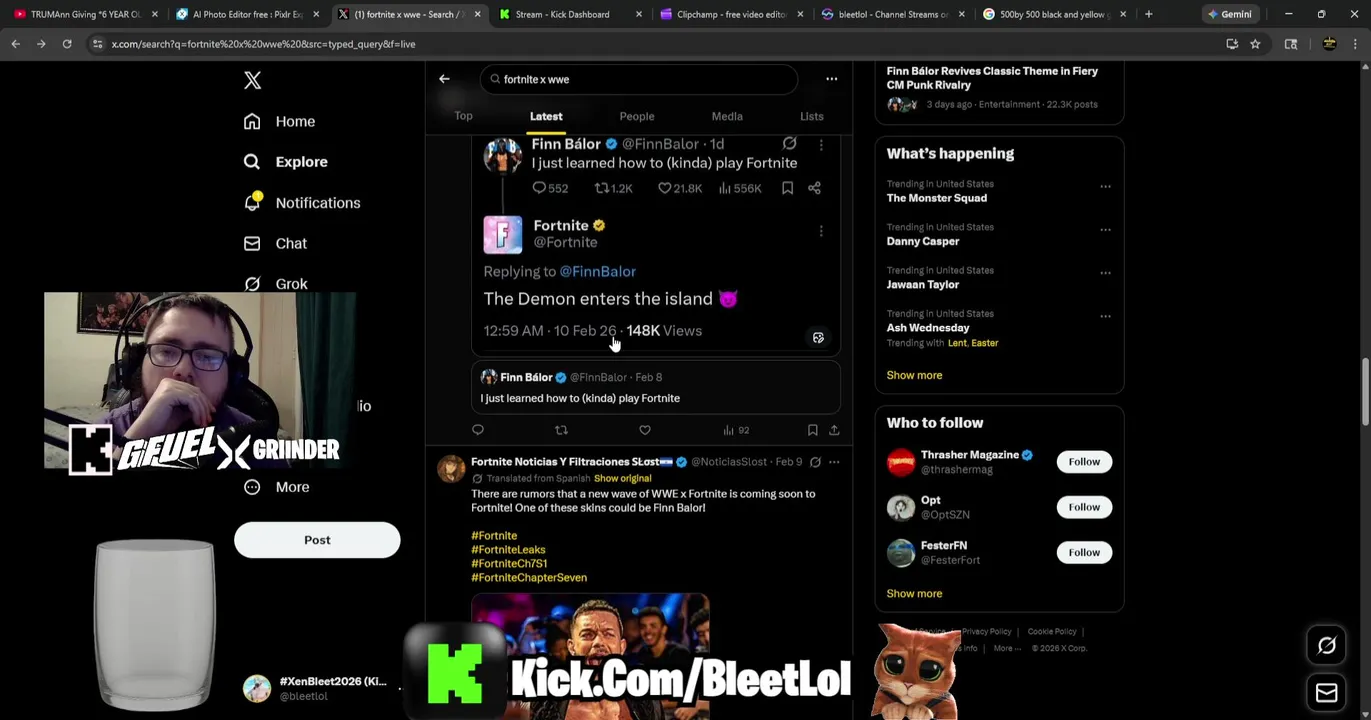Bookmark page with address bar star

point(1255,44)
